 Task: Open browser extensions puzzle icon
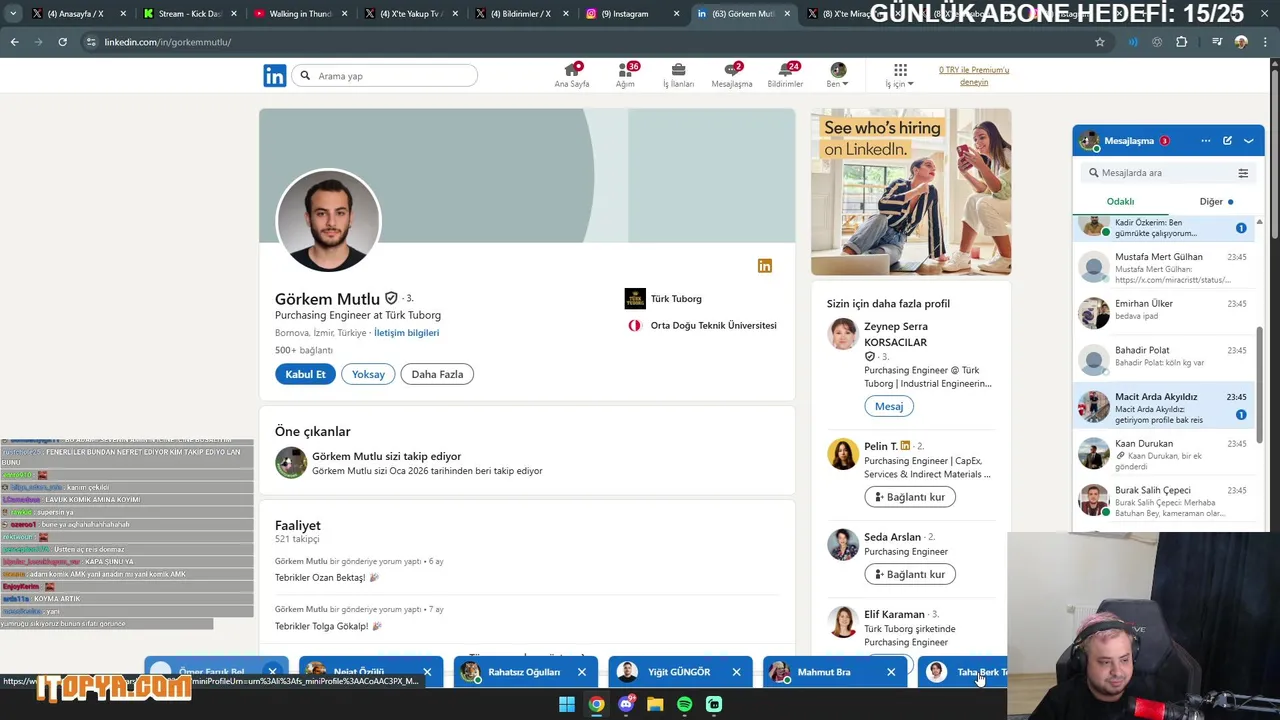(x=1182, y=42)
